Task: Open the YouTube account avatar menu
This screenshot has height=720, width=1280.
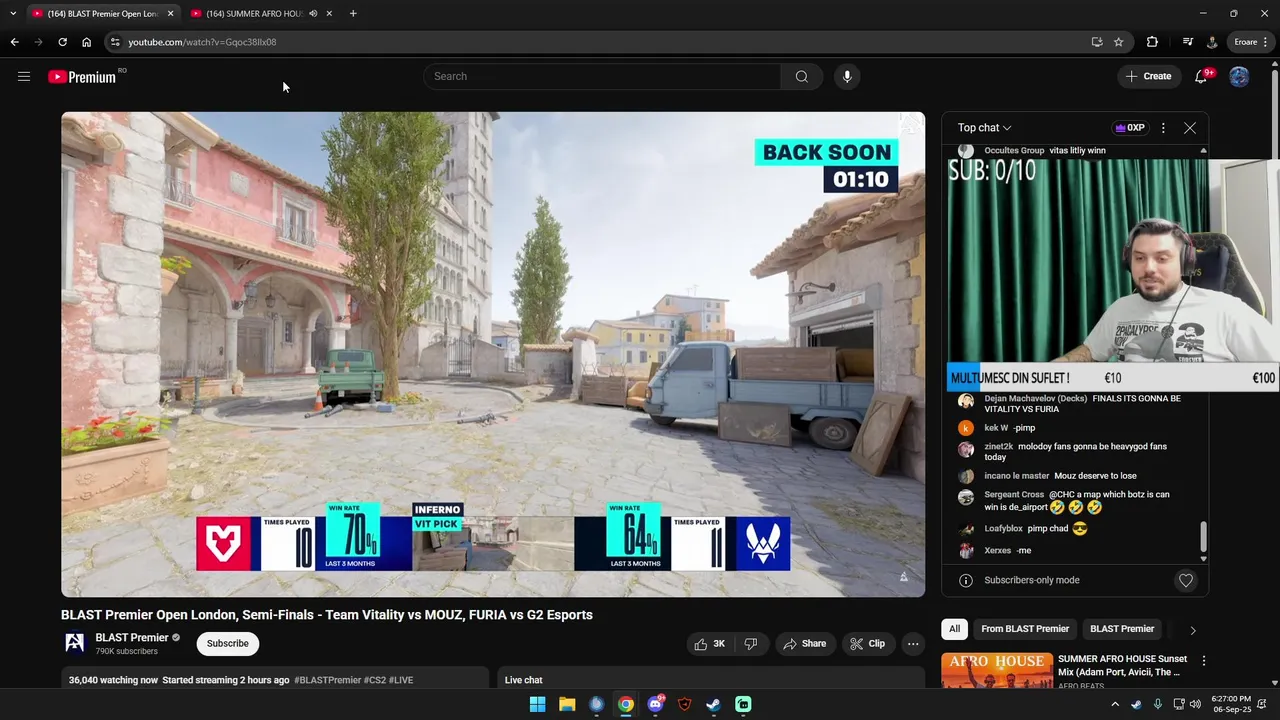Action: [1239, 77]
